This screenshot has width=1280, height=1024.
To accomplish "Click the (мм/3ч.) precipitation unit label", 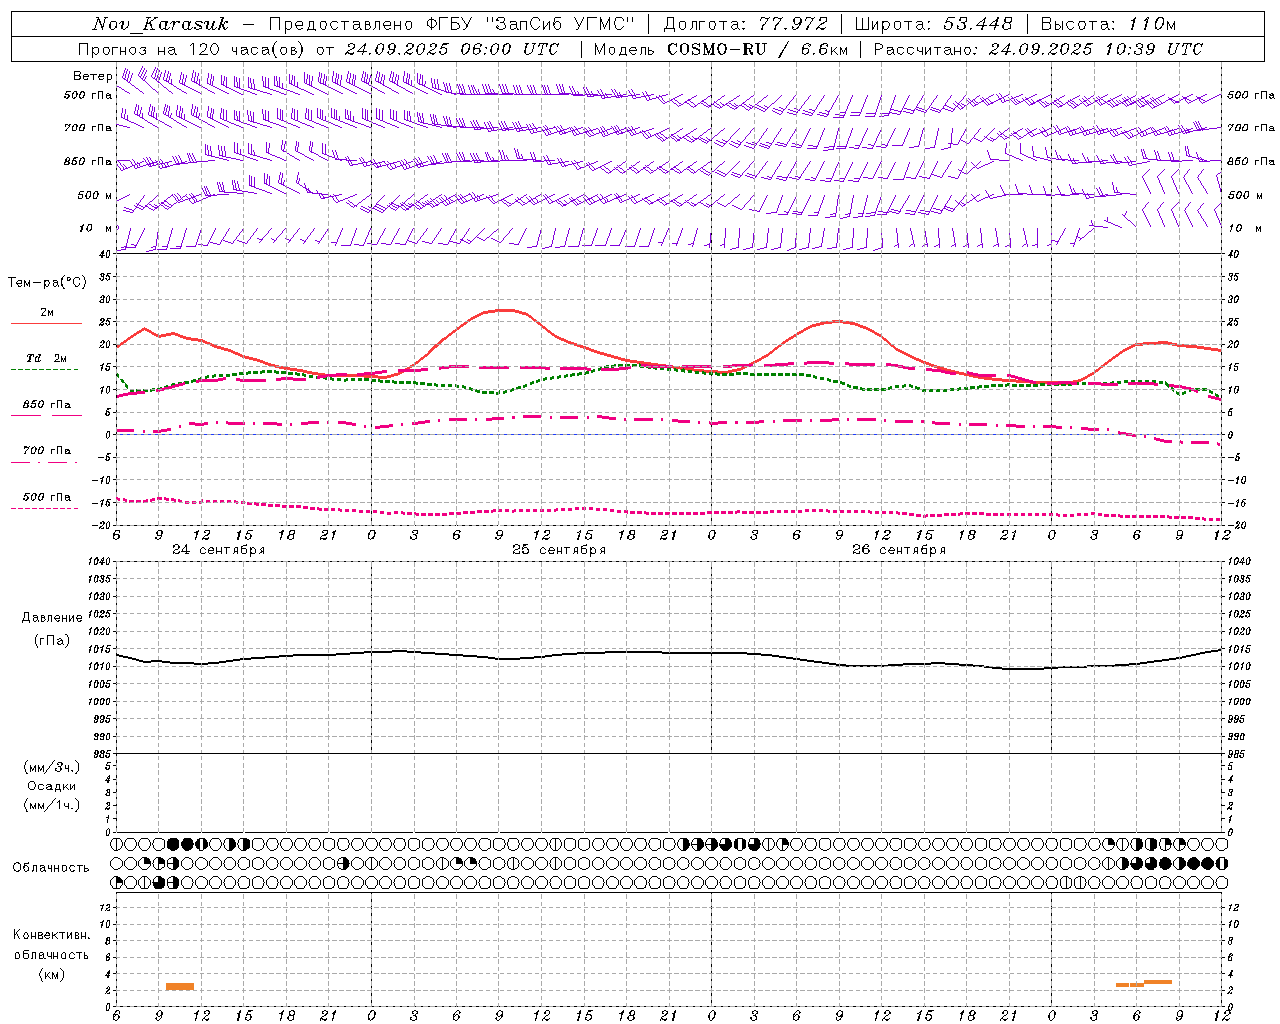I will 52,767.
